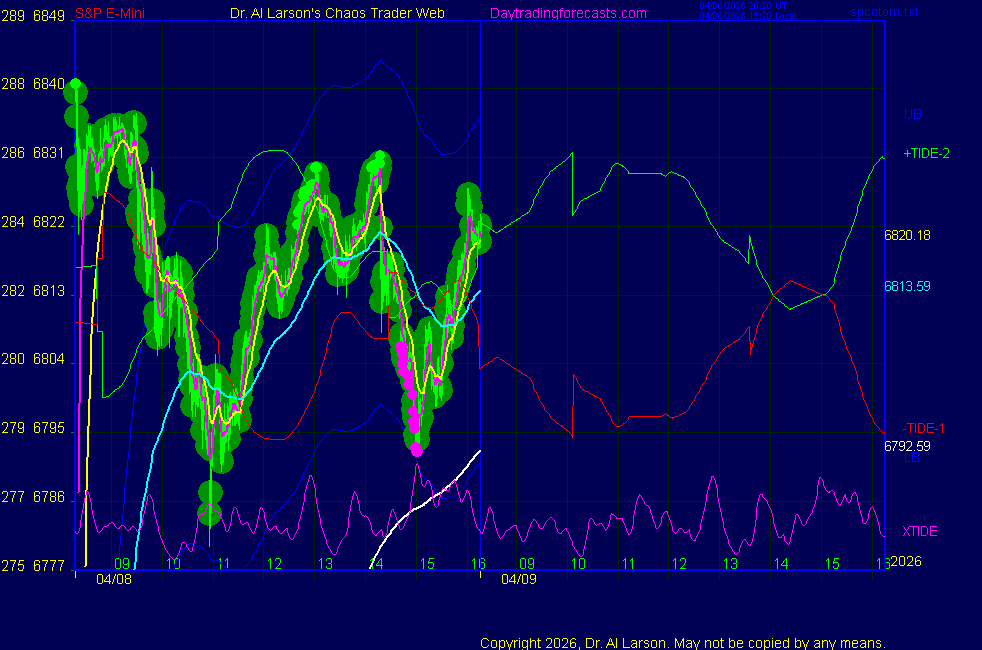Click the 6849 top price axis label
982x650 pixels.
point(49,16)
